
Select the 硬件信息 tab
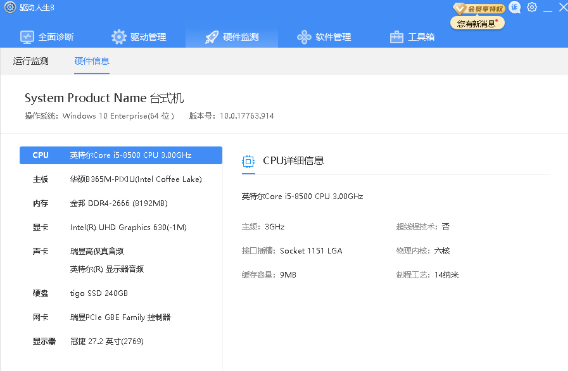pos(92,61)
